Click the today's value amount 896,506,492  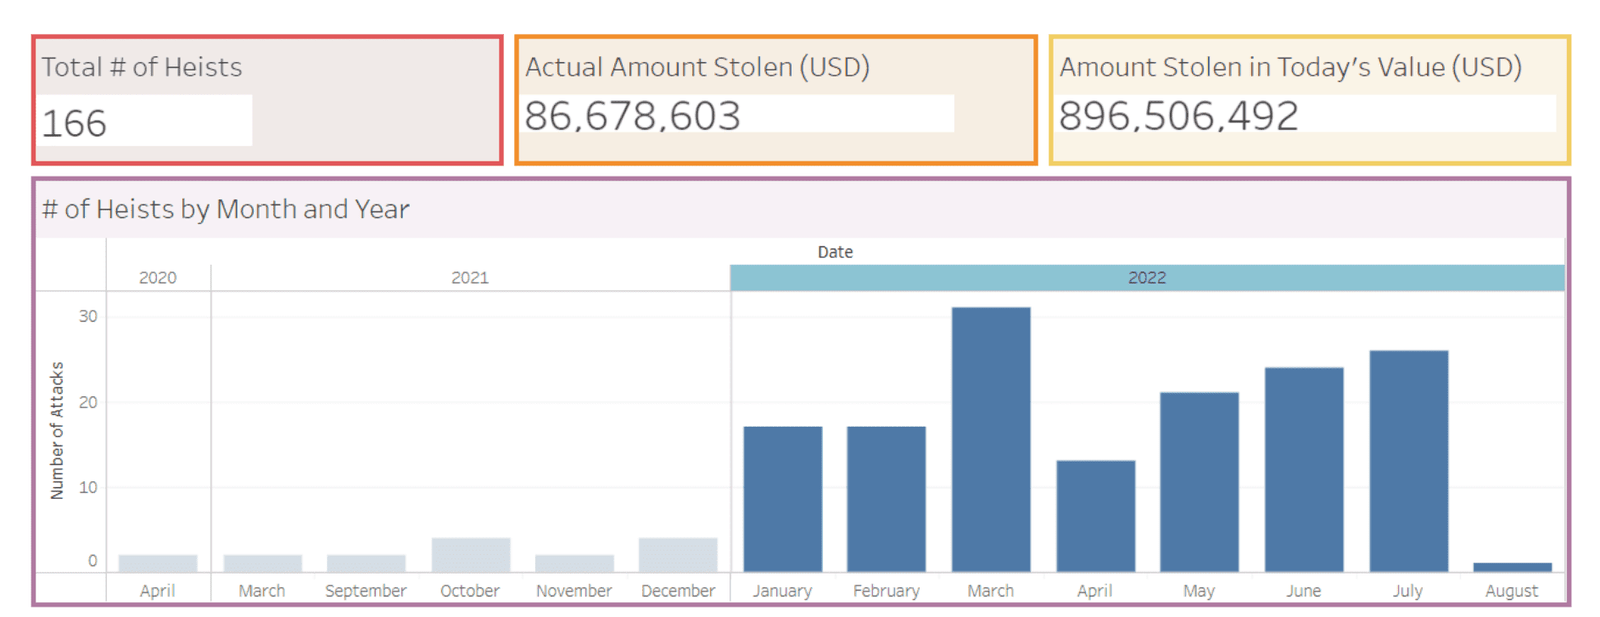tap(1178, 116)
